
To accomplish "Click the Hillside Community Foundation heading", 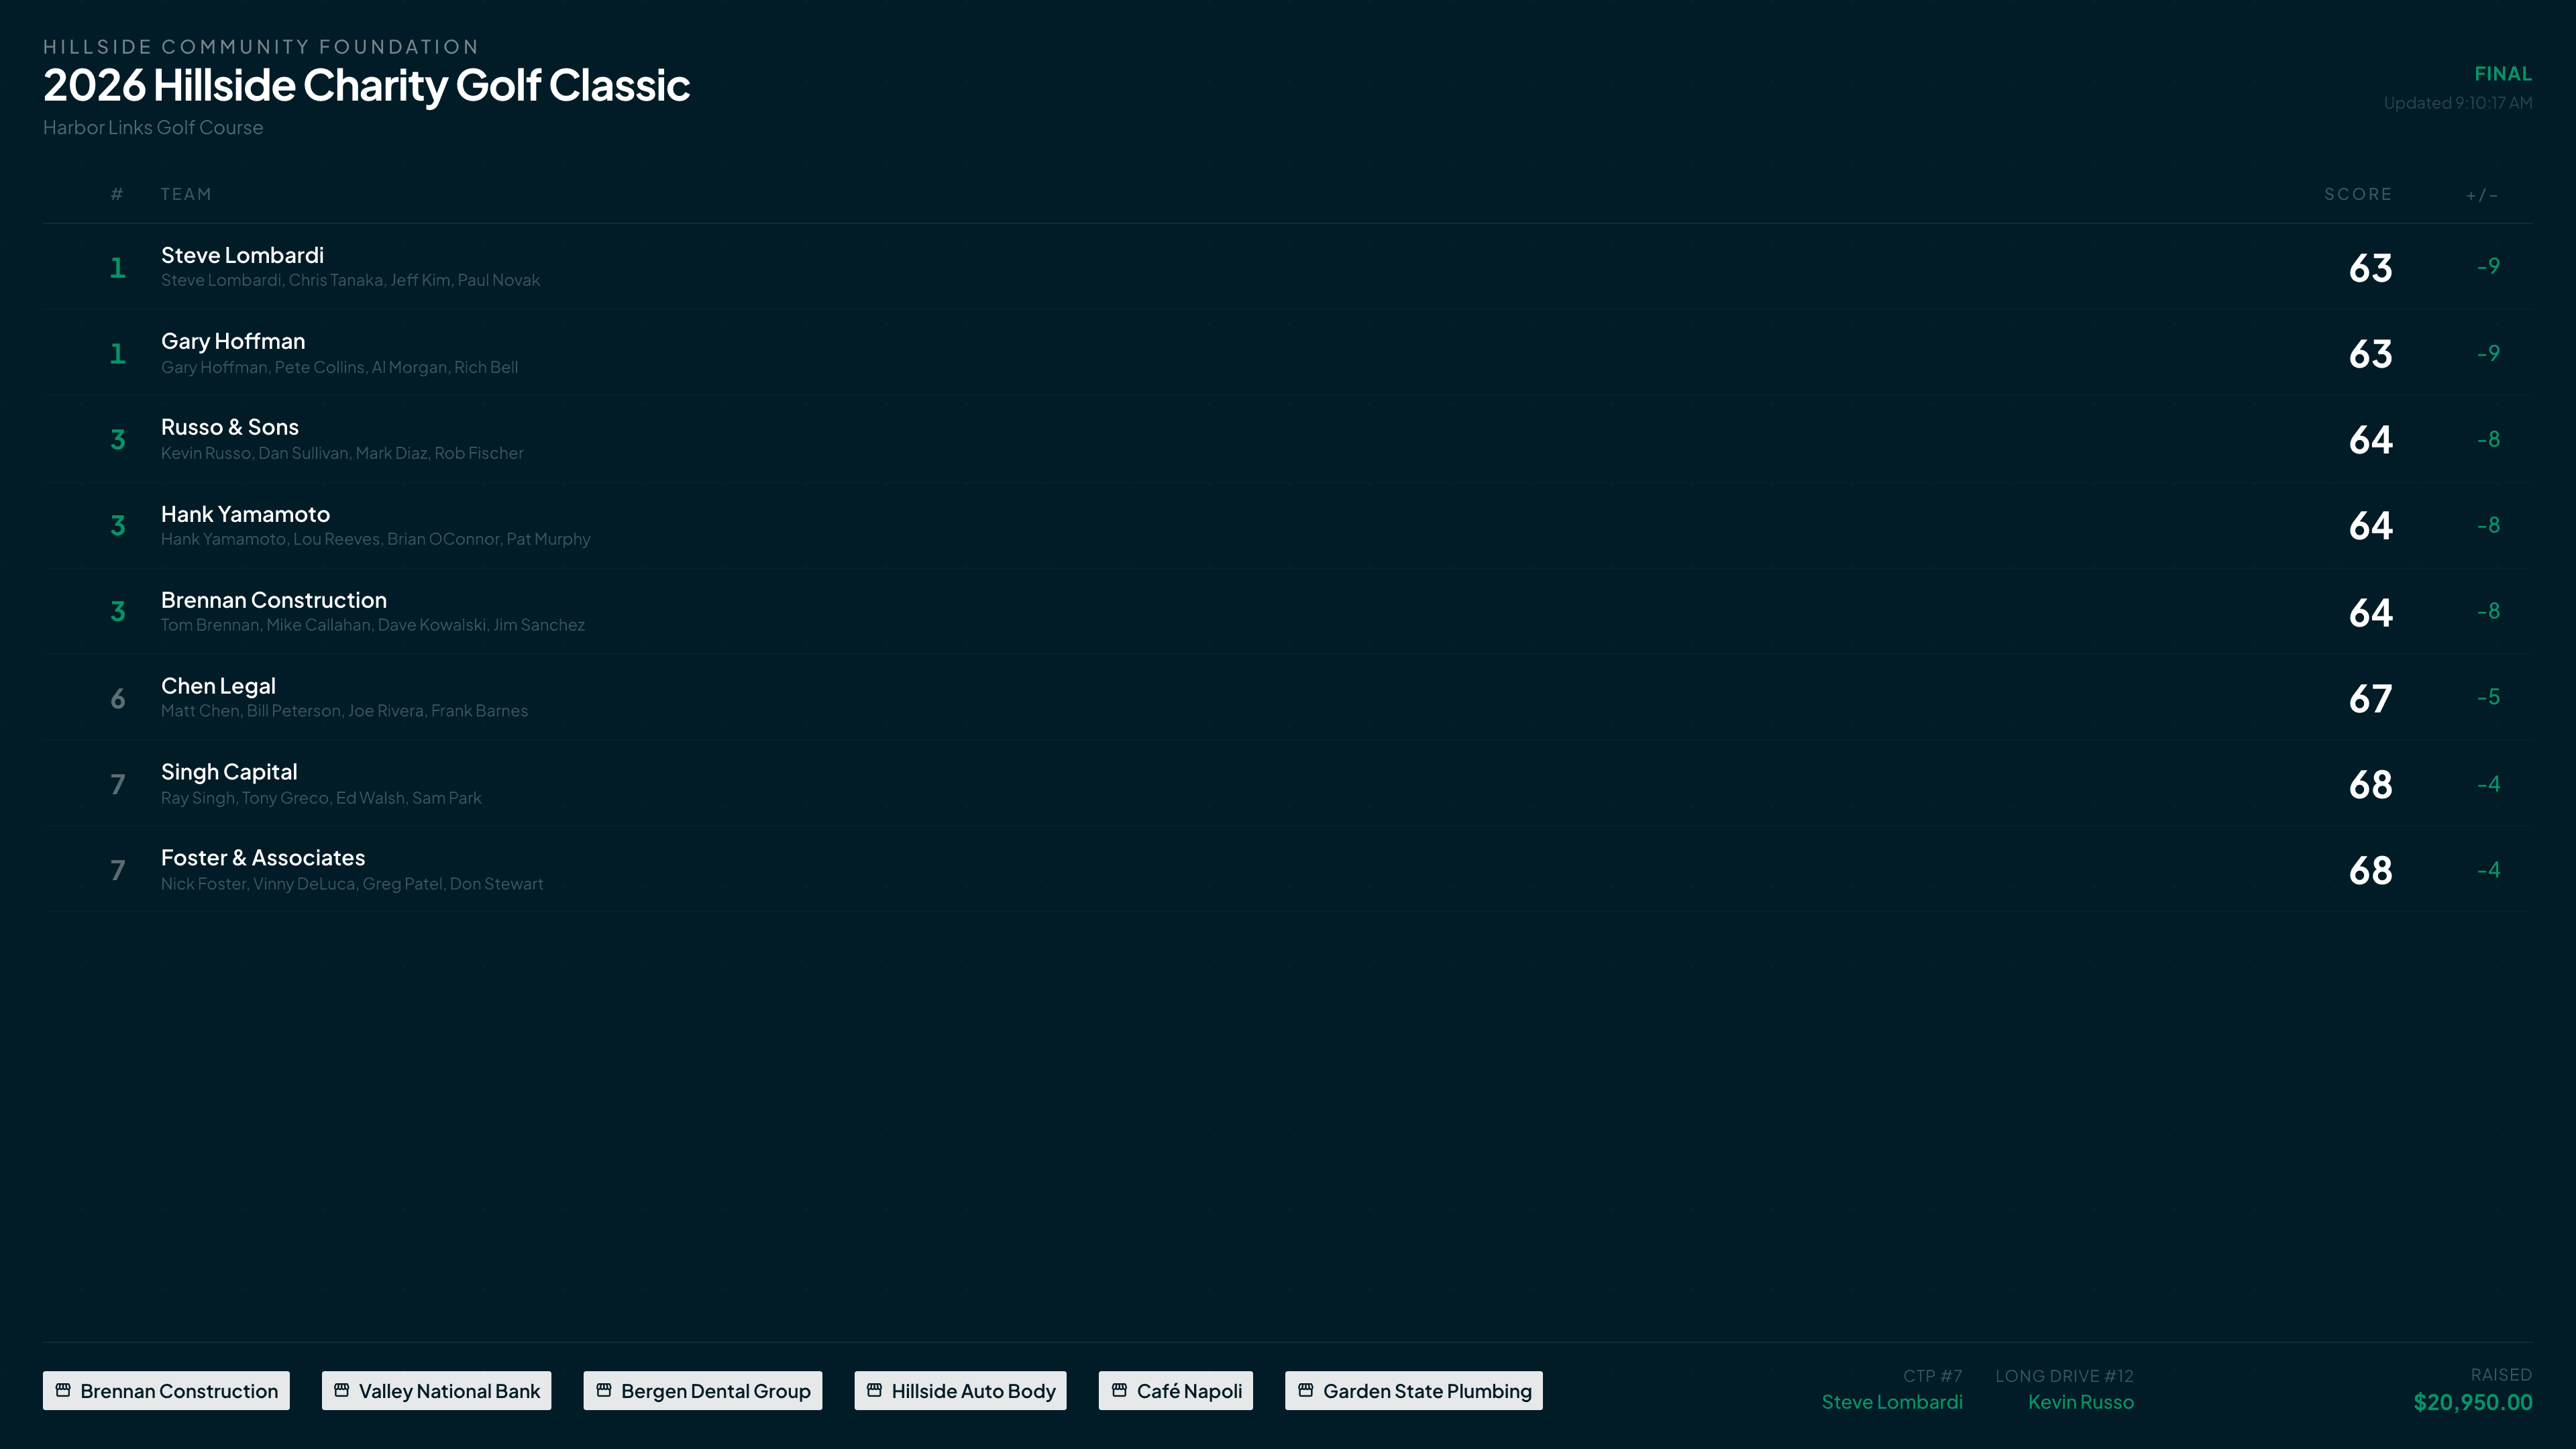I will point(261,47).
